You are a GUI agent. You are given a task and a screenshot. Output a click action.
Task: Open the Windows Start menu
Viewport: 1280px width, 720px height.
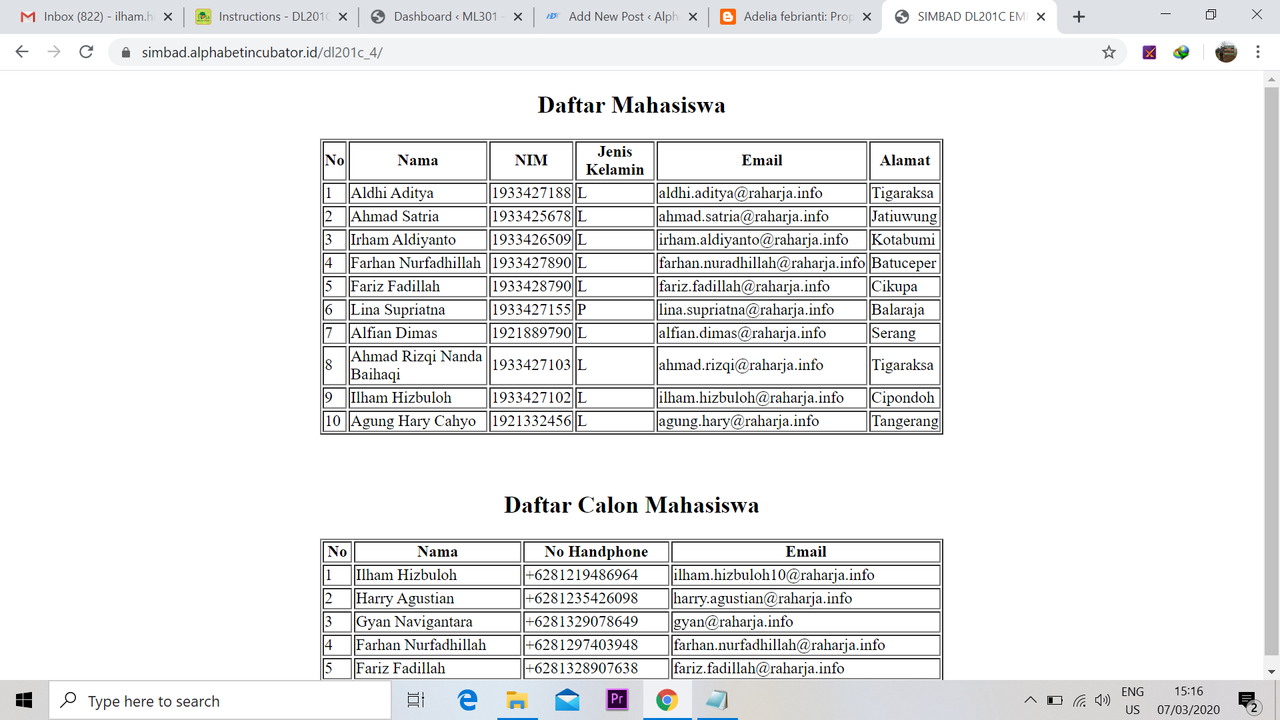(24, 700)
